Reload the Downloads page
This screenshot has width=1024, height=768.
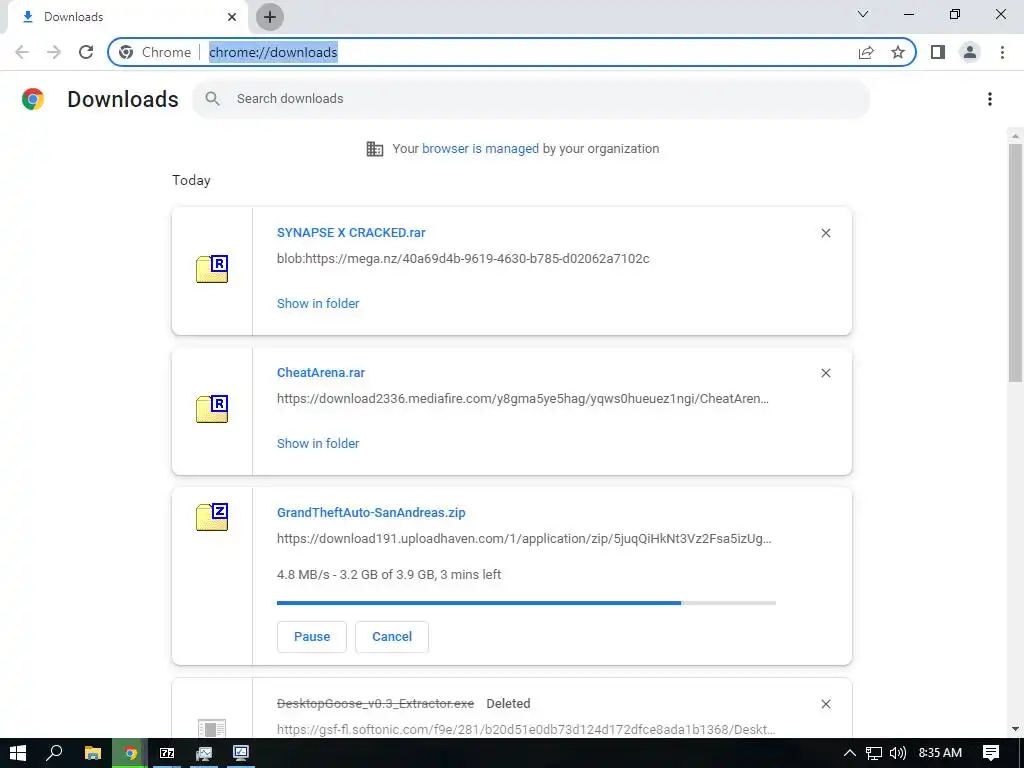click(x=86, y=52)
